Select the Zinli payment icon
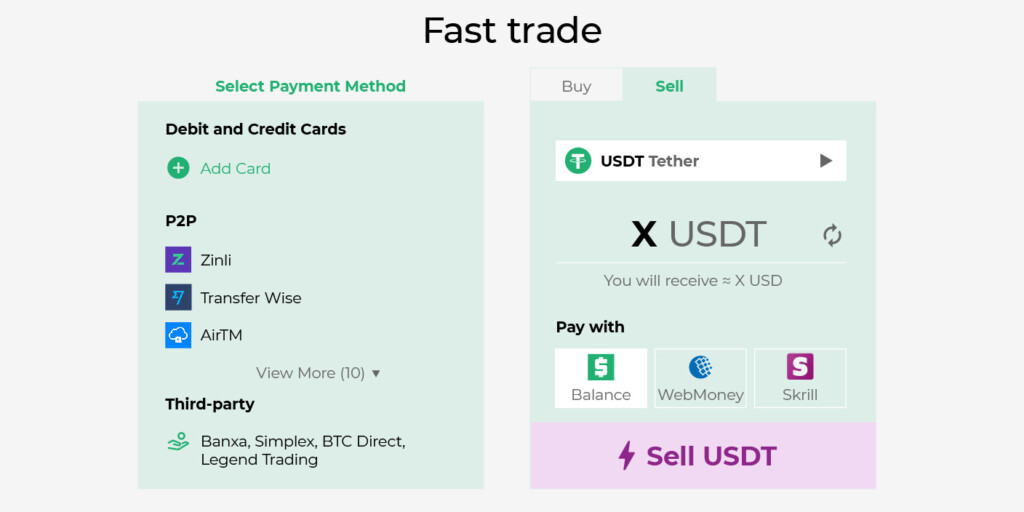 tap(178, 260)
